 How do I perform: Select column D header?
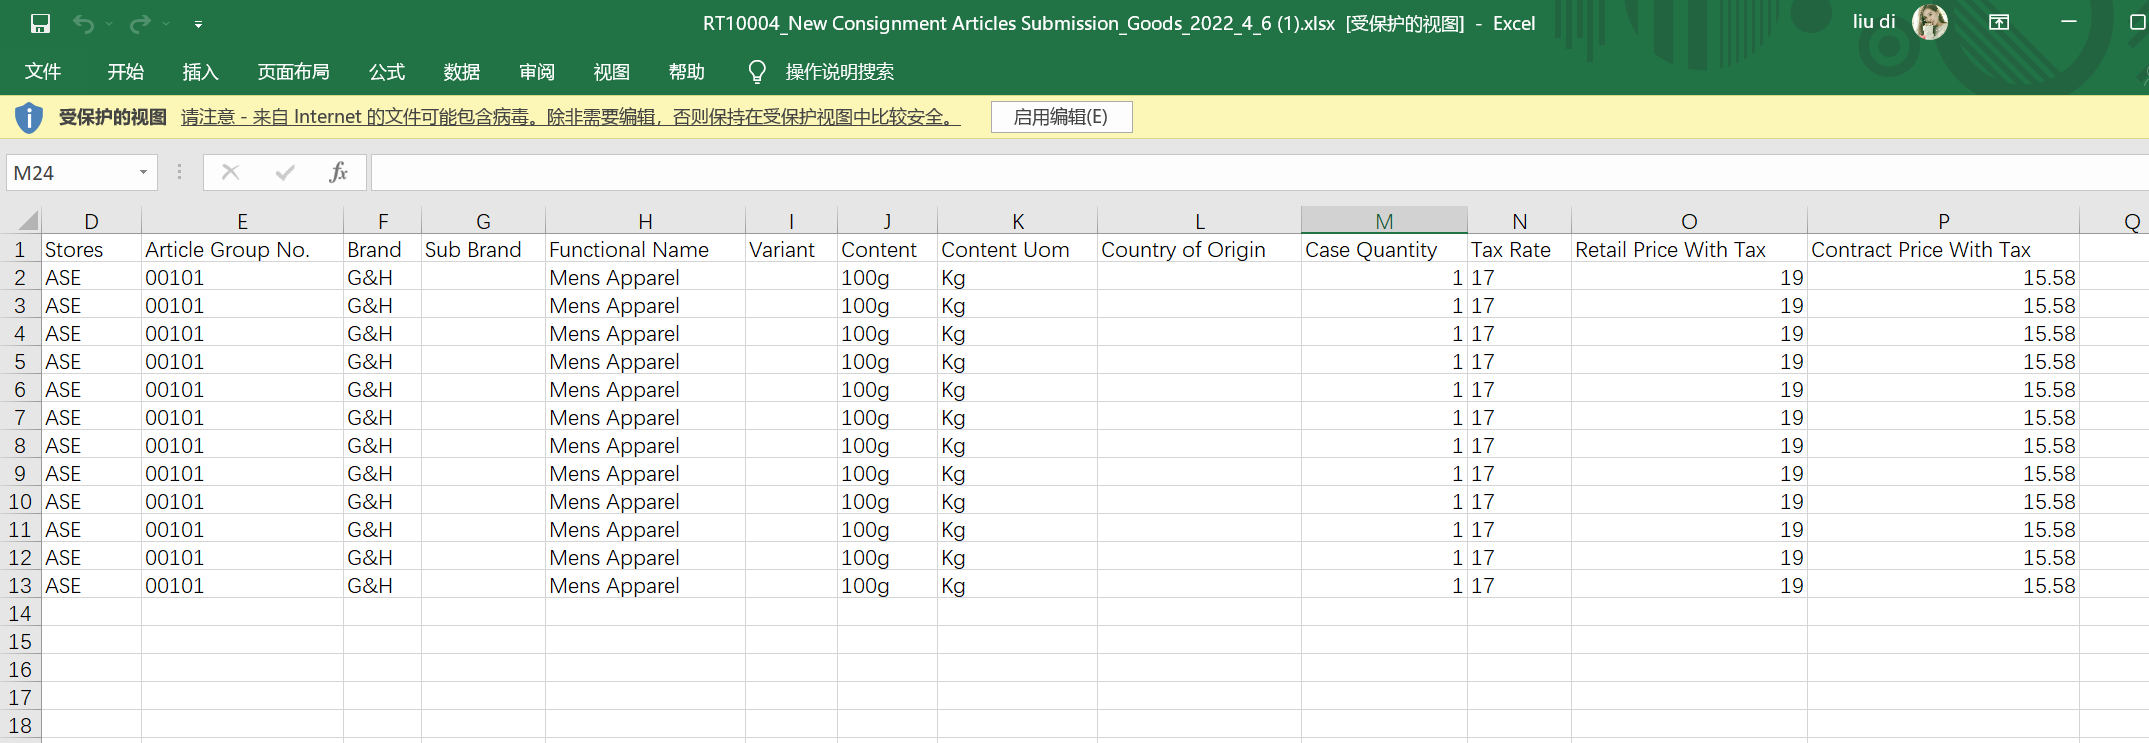[91, 221]
